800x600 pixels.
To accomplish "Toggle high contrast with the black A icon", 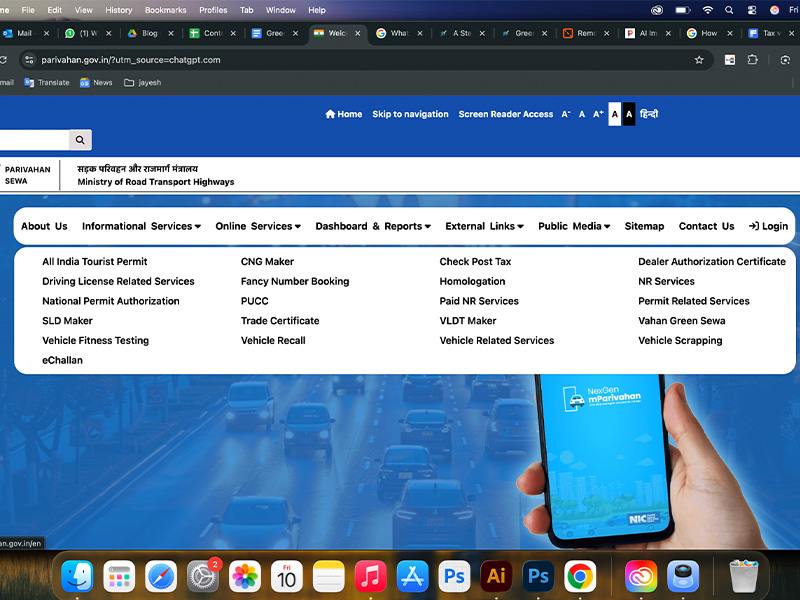I will pyautogui.click(x=628, y=114).
